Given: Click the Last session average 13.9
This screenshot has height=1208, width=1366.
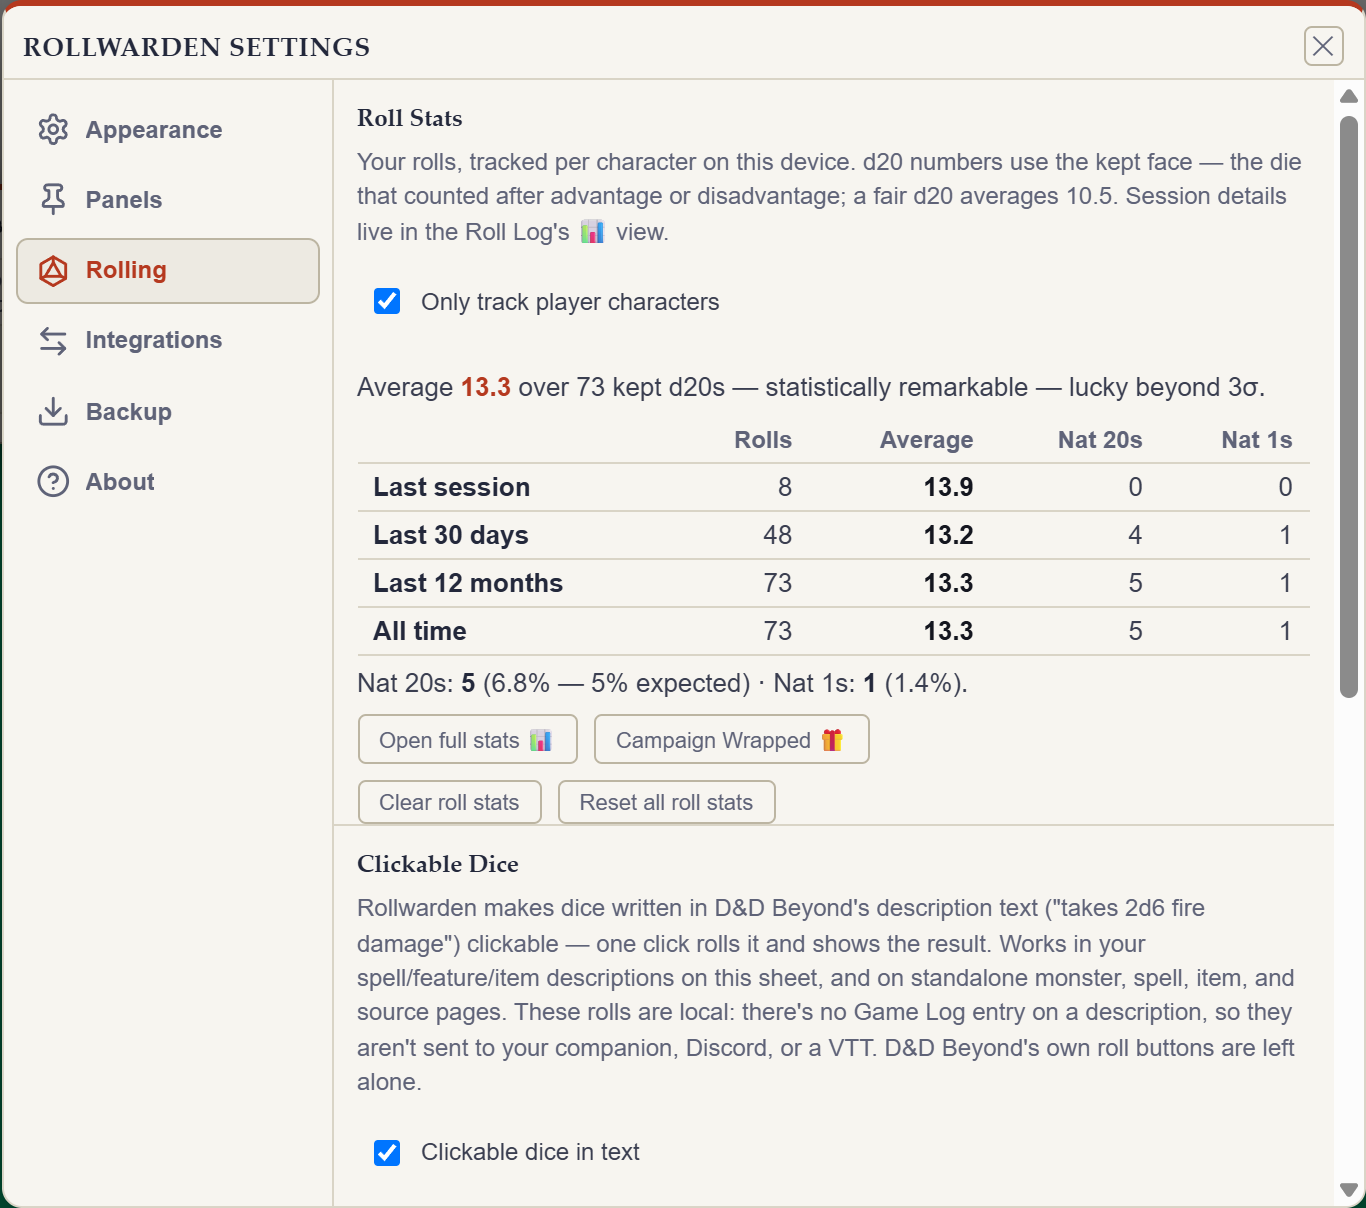Looking at the screenshot, I should tap(948, 487).
